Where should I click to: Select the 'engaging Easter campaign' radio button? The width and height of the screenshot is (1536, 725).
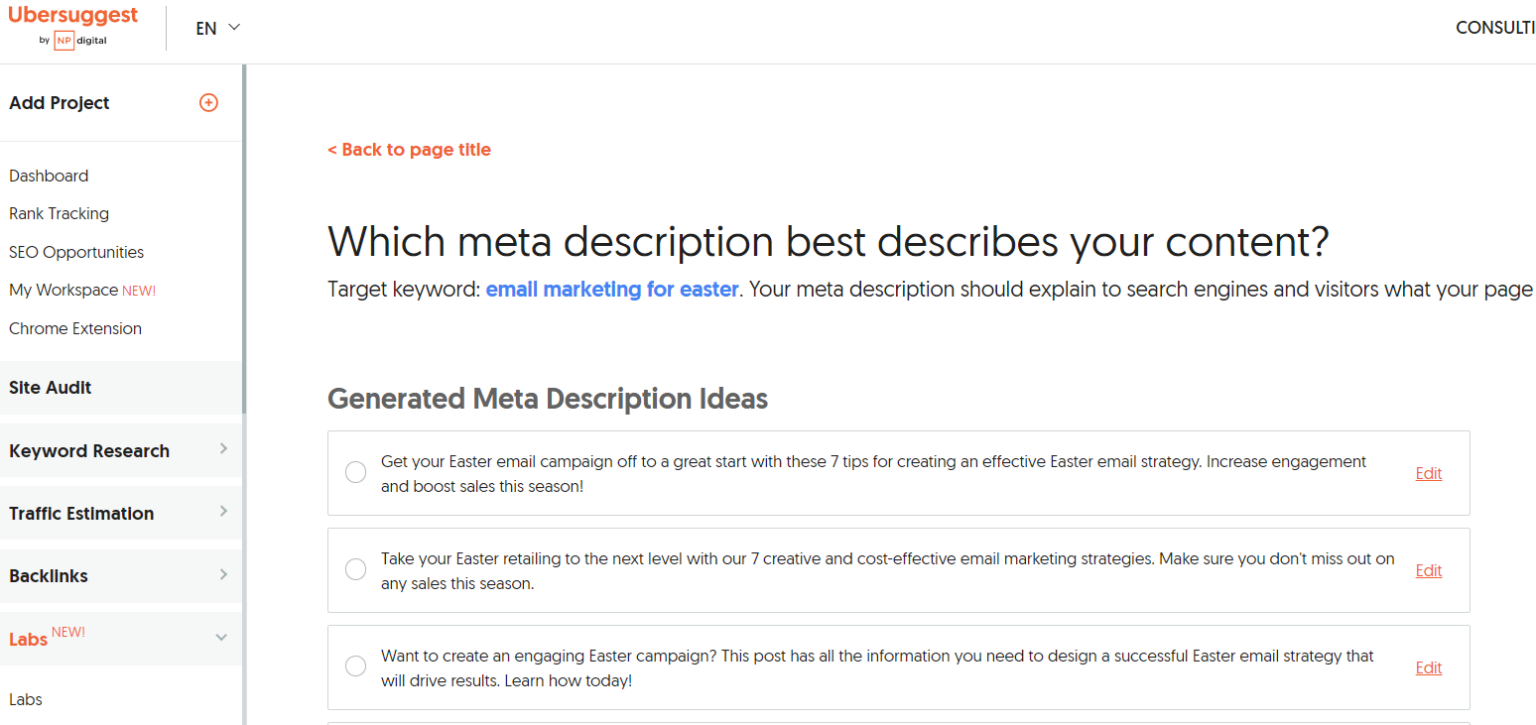tap(356, 667)
